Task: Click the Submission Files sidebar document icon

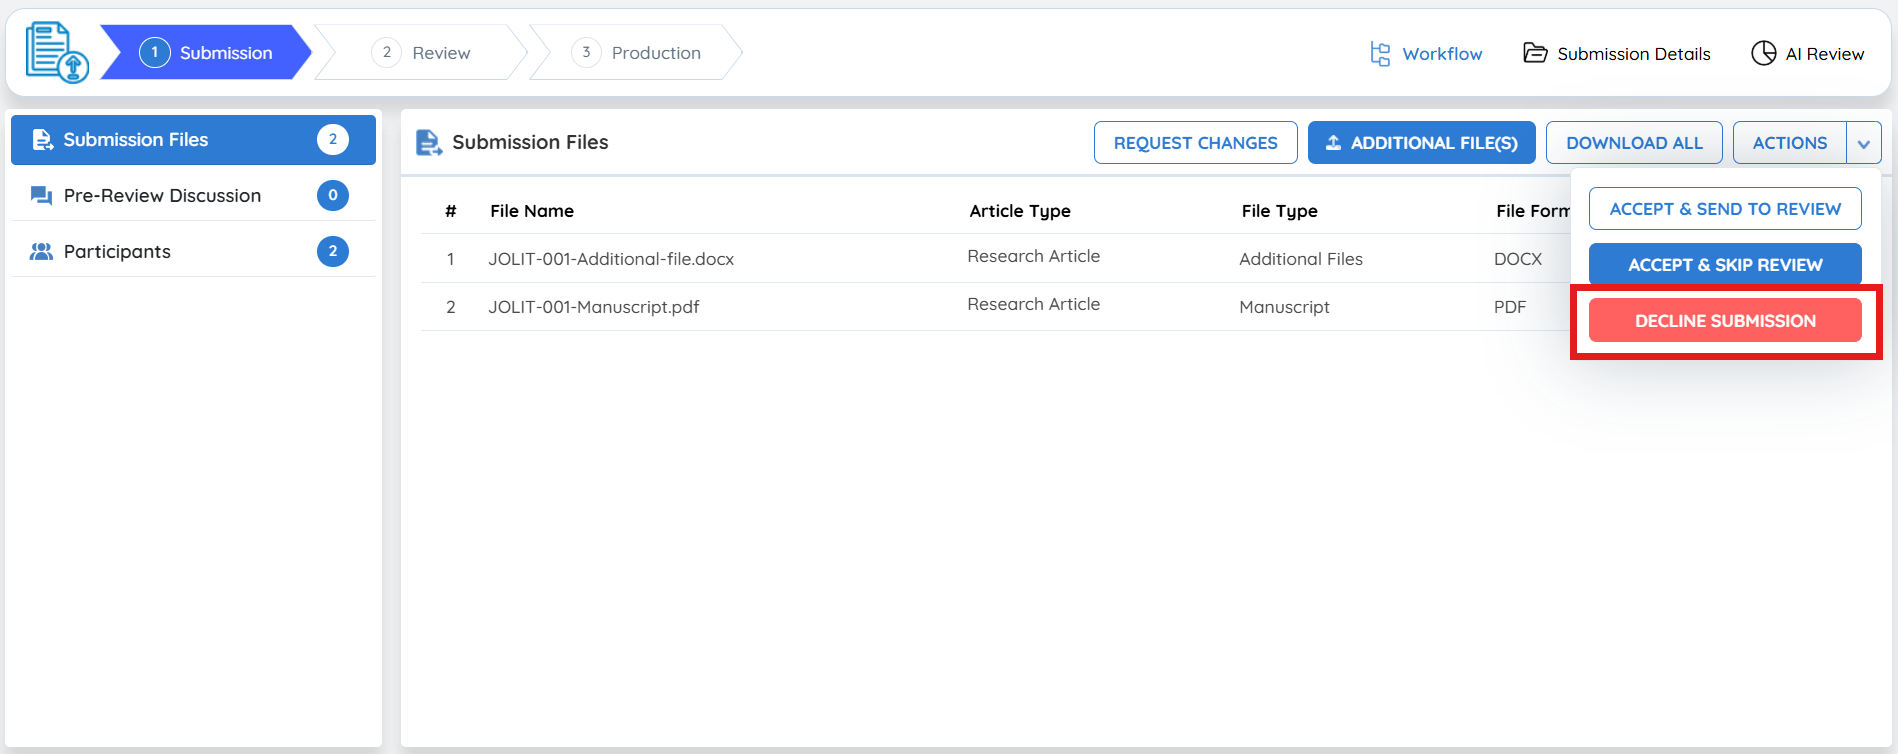Action: 42,140
